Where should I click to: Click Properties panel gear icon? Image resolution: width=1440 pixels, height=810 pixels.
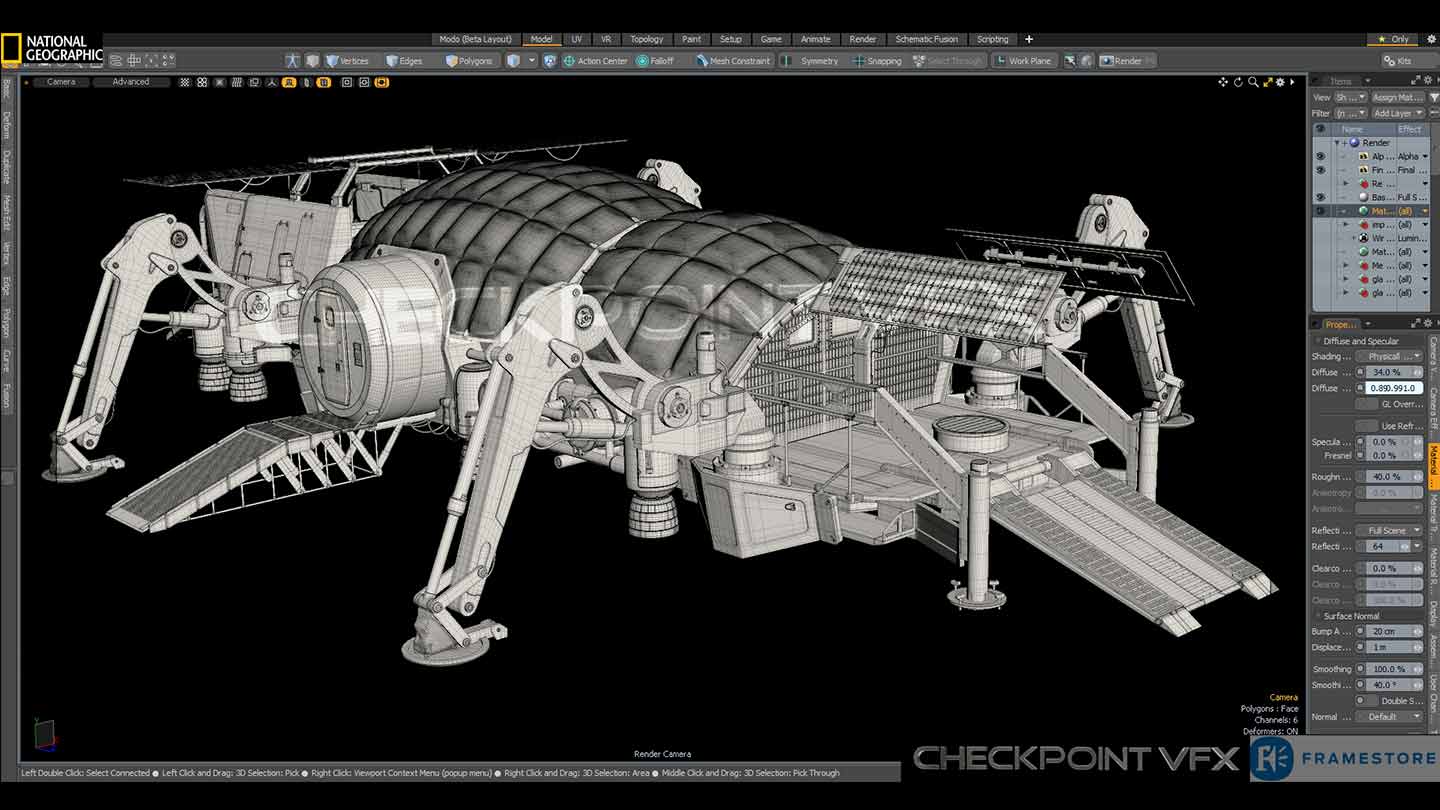pos(1430,324)
